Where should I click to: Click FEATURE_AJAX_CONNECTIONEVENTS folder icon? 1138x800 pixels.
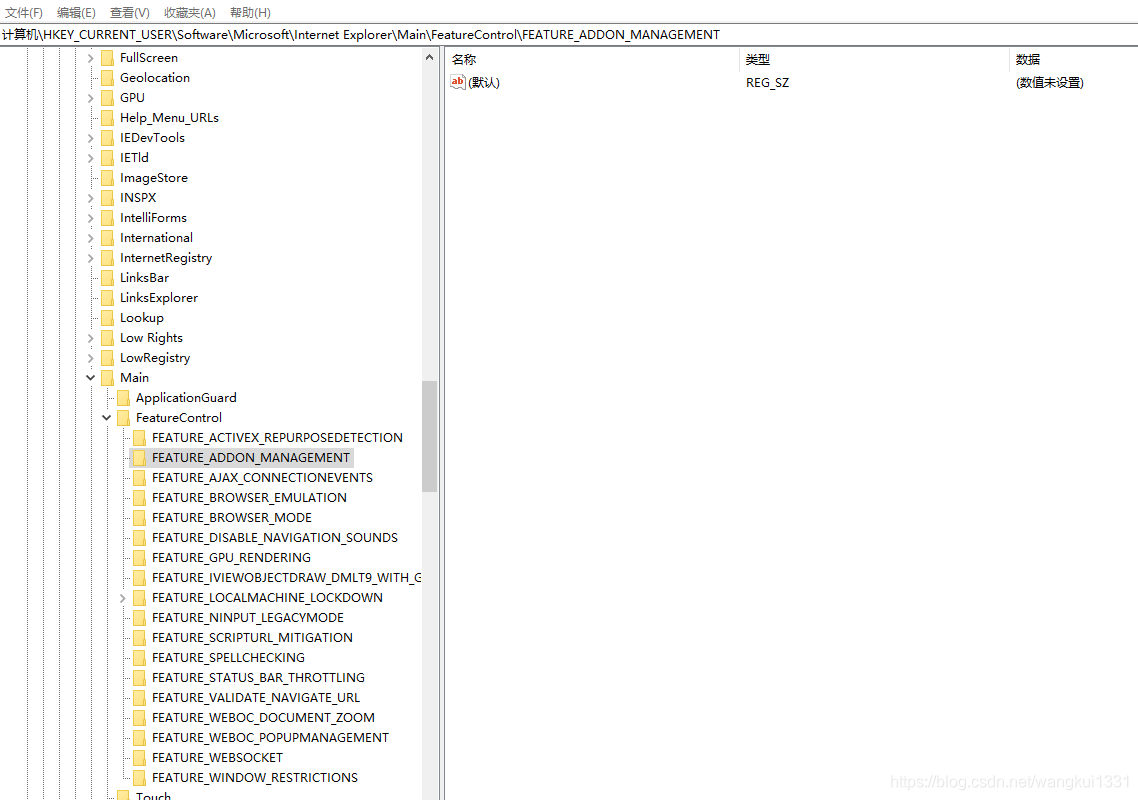coord(139,478)
